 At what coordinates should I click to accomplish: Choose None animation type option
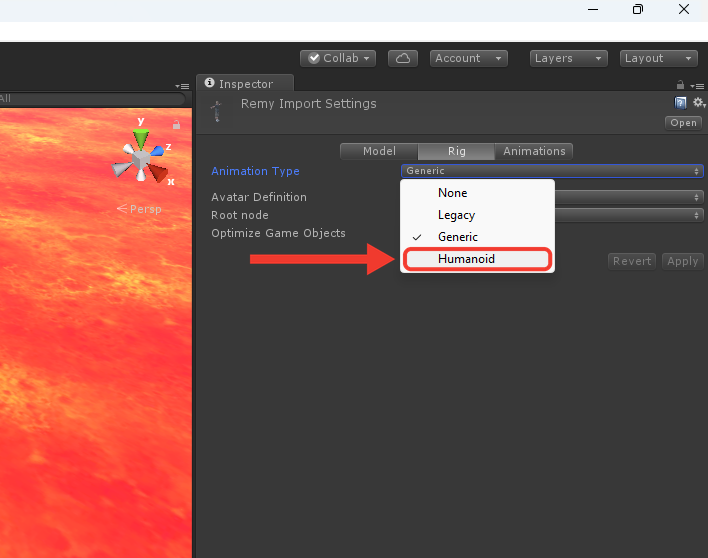coord(477,193)
